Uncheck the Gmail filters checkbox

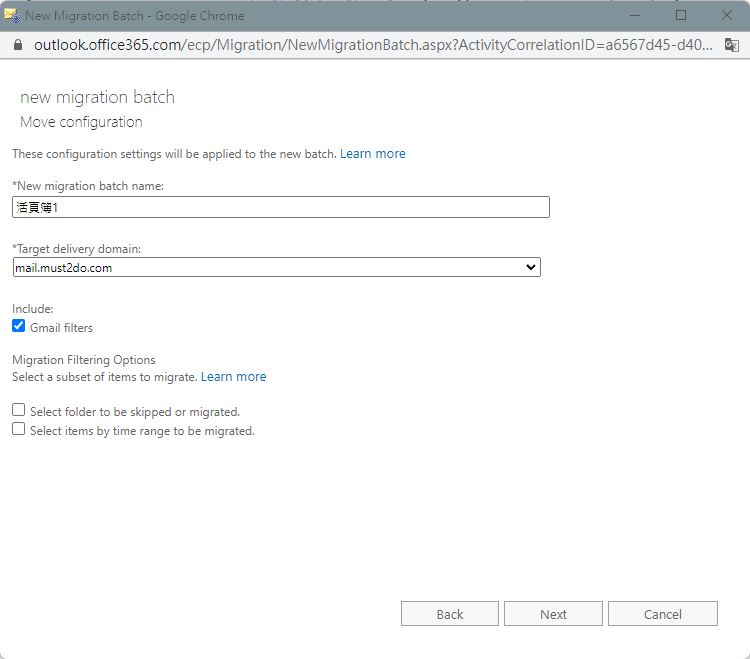point(19,326)
